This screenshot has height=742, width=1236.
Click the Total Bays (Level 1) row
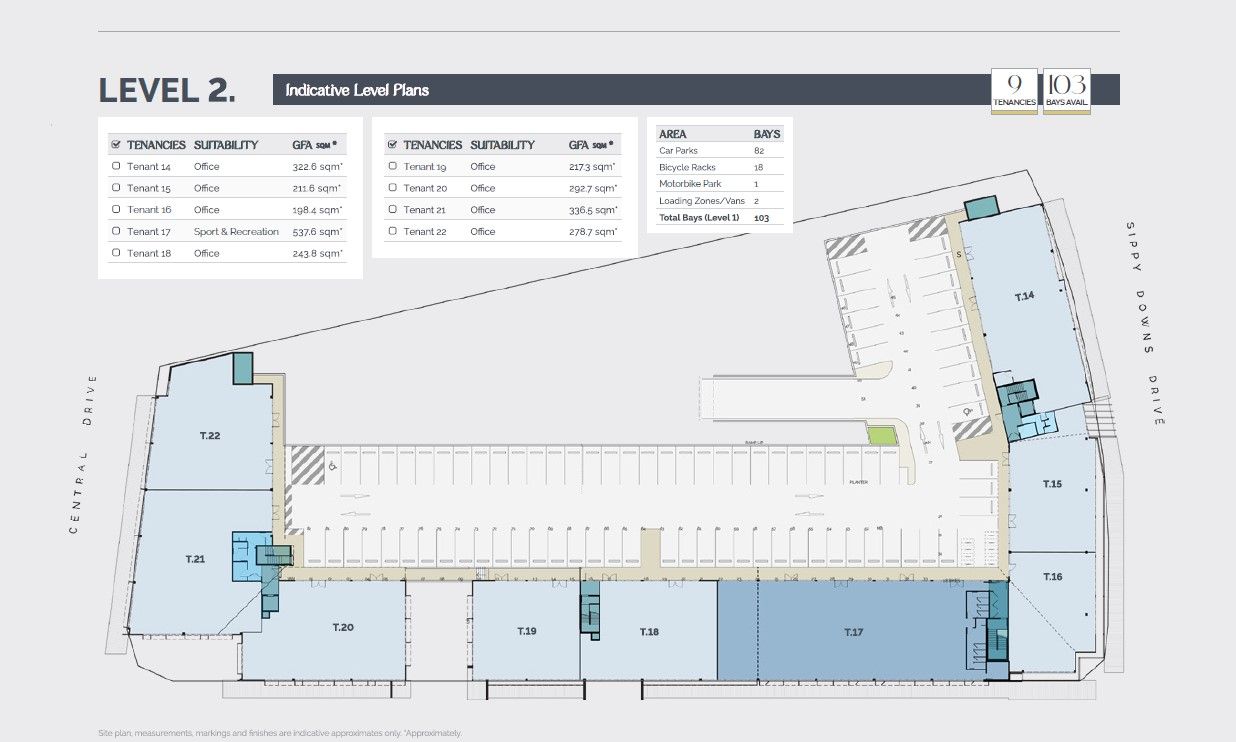(719, 218)
